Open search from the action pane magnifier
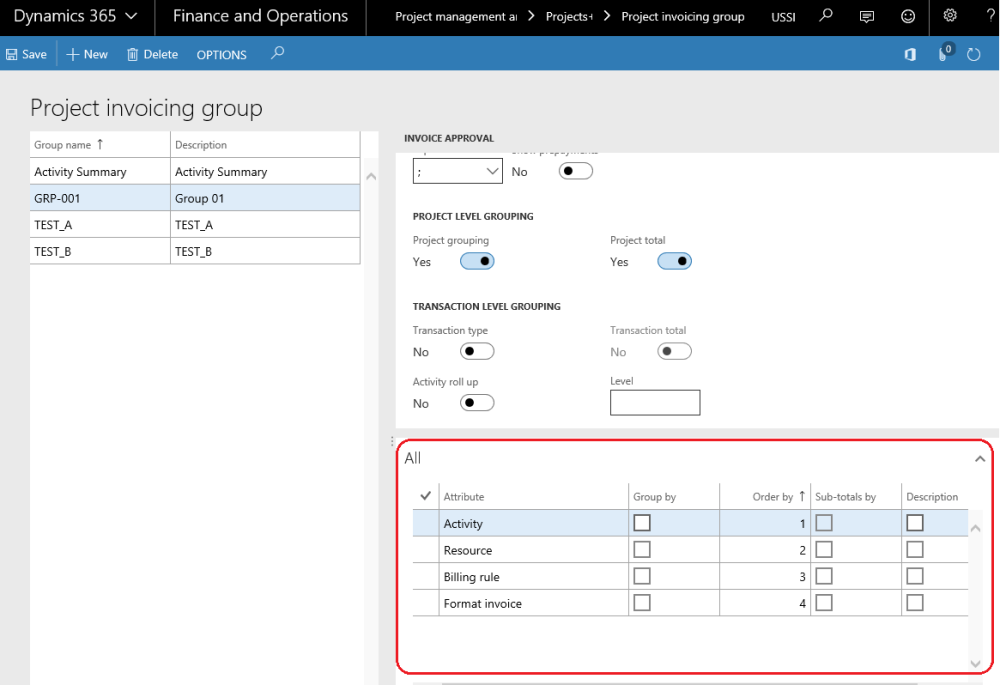The height and width of the screenshot is (685, 1000). (277, 54)
